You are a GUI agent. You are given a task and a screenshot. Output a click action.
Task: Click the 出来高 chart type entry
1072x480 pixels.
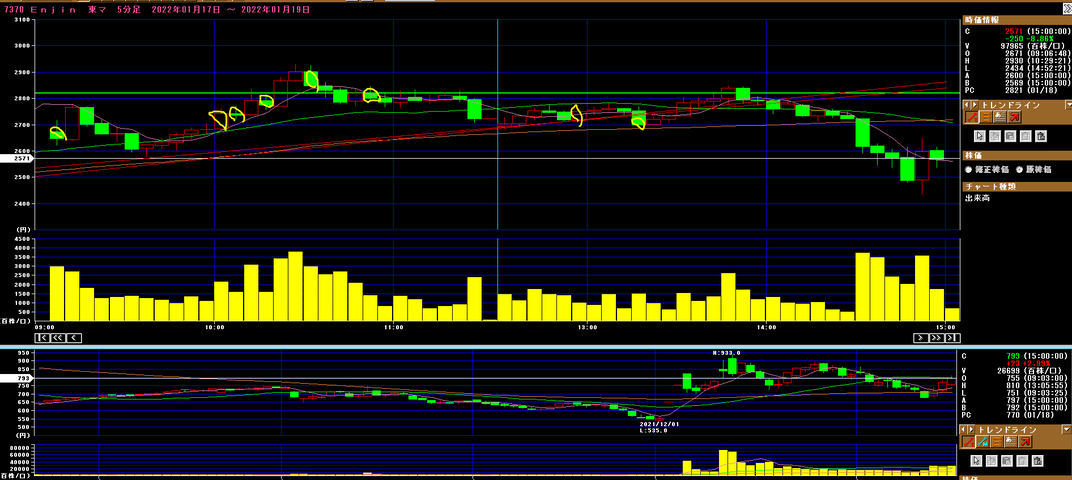[x=978, y=198]
